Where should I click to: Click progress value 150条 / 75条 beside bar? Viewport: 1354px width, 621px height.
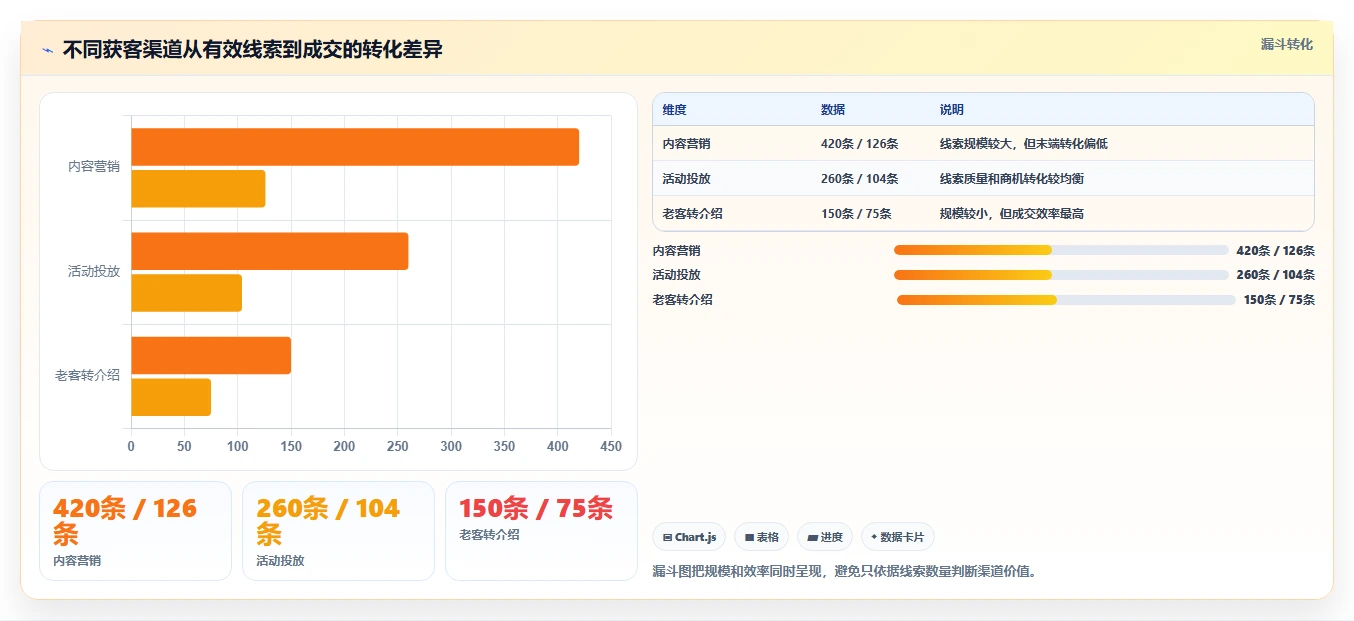(x=1279, y=300)
